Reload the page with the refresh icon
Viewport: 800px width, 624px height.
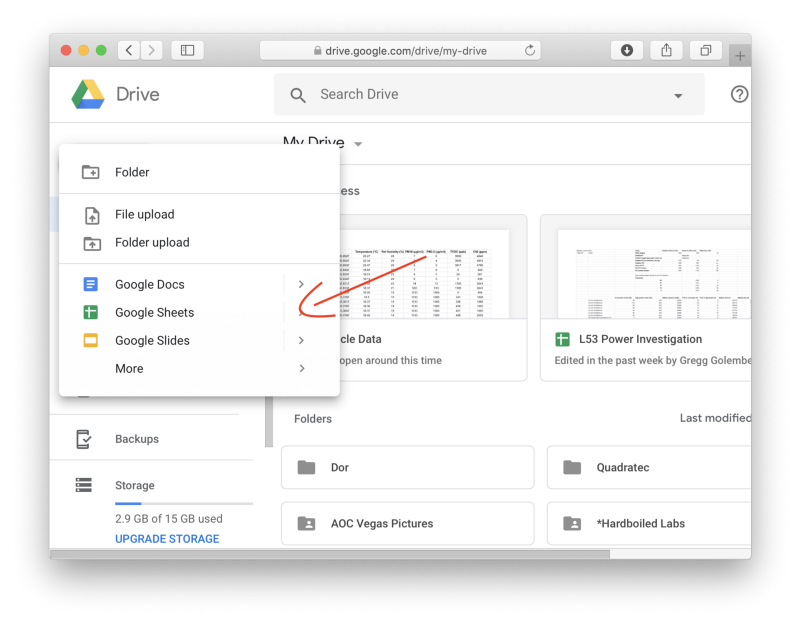click(x=530, y=50)
